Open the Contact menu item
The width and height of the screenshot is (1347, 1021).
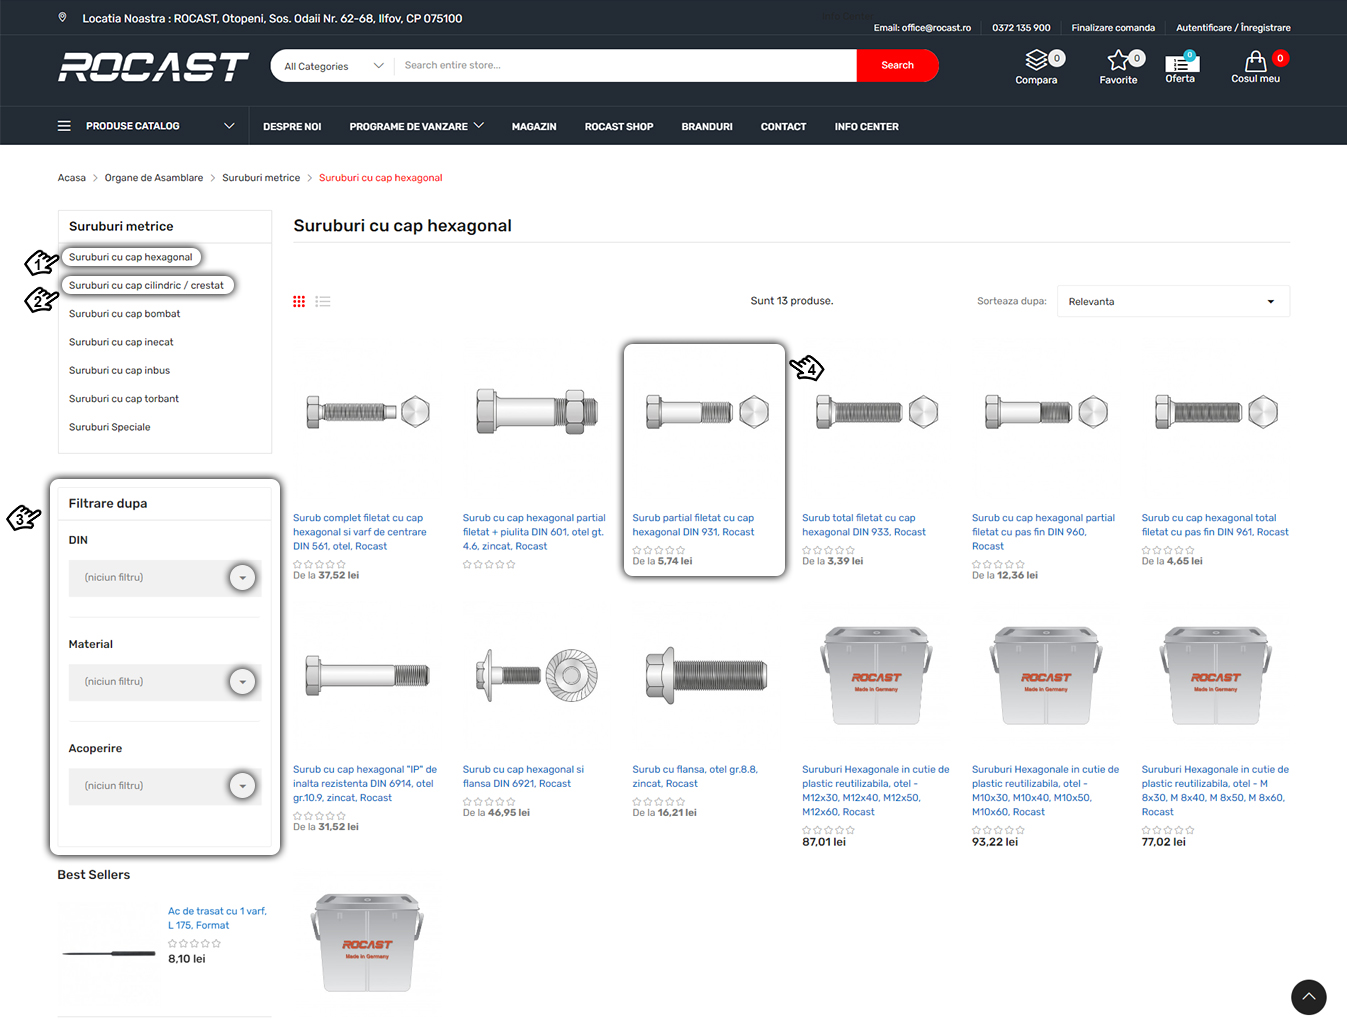click(x=783, y=127)
